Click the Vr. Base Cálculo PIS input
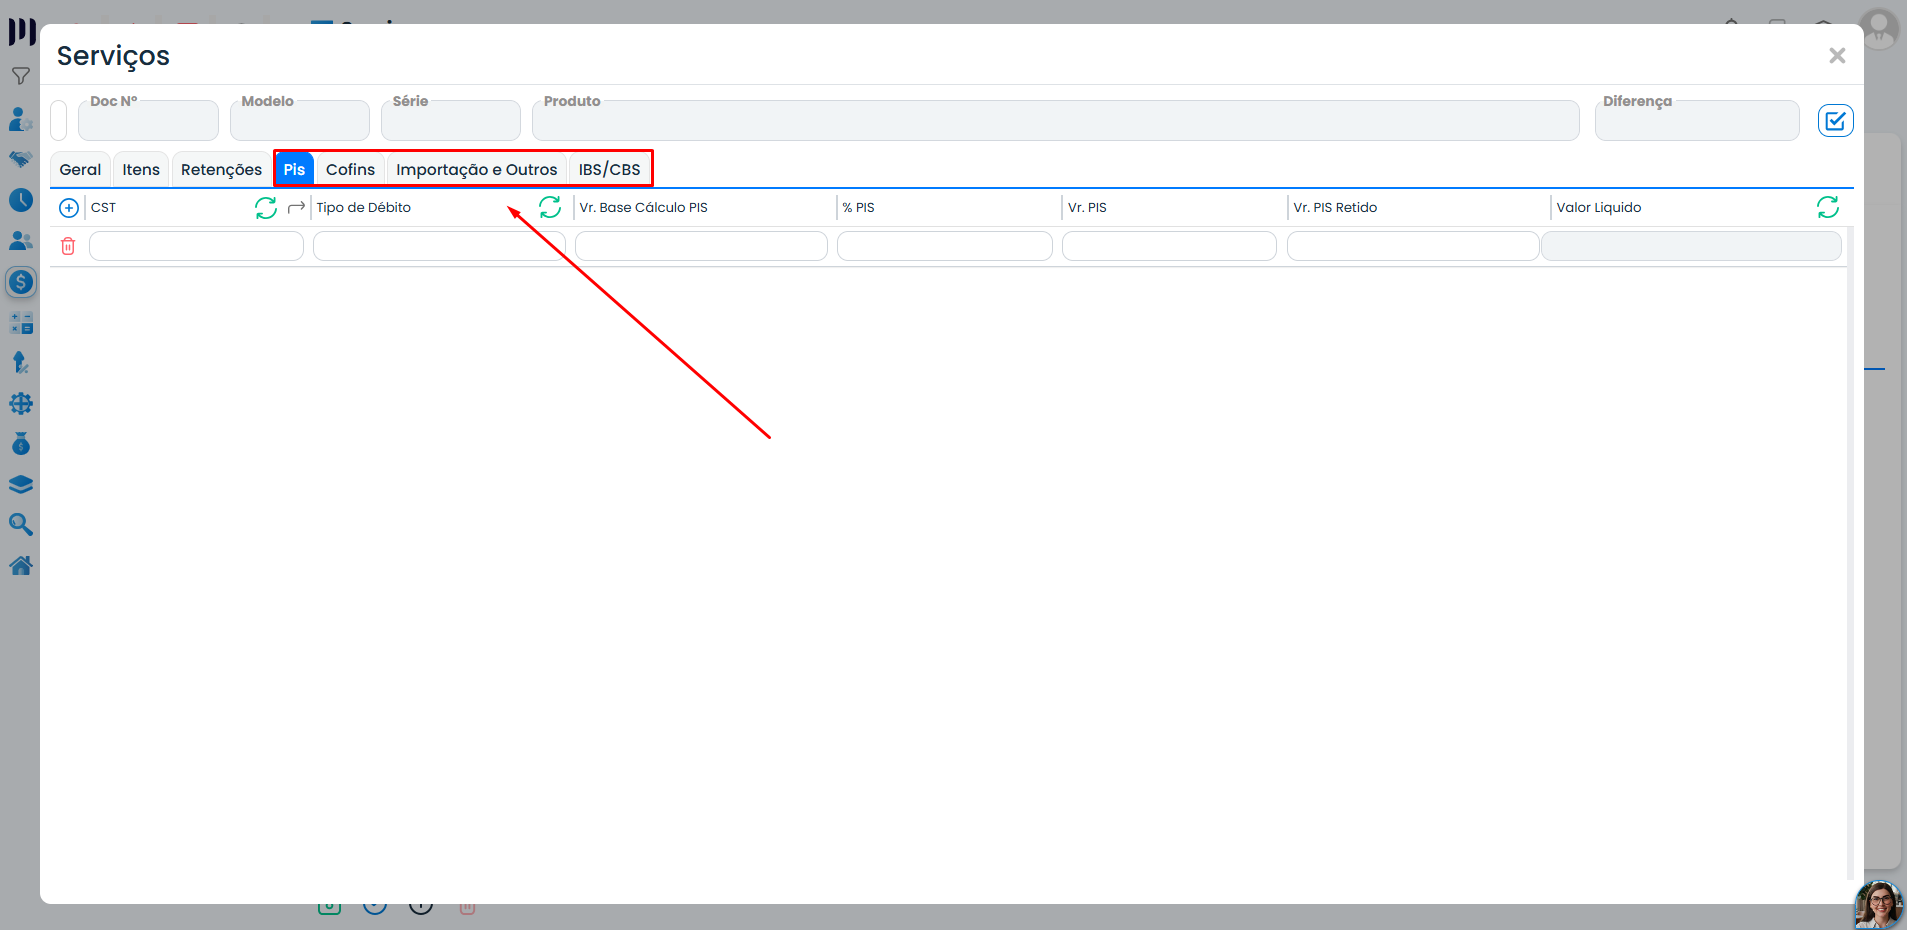The width and height of the screenshot is (1907, 930). point(701,246)
